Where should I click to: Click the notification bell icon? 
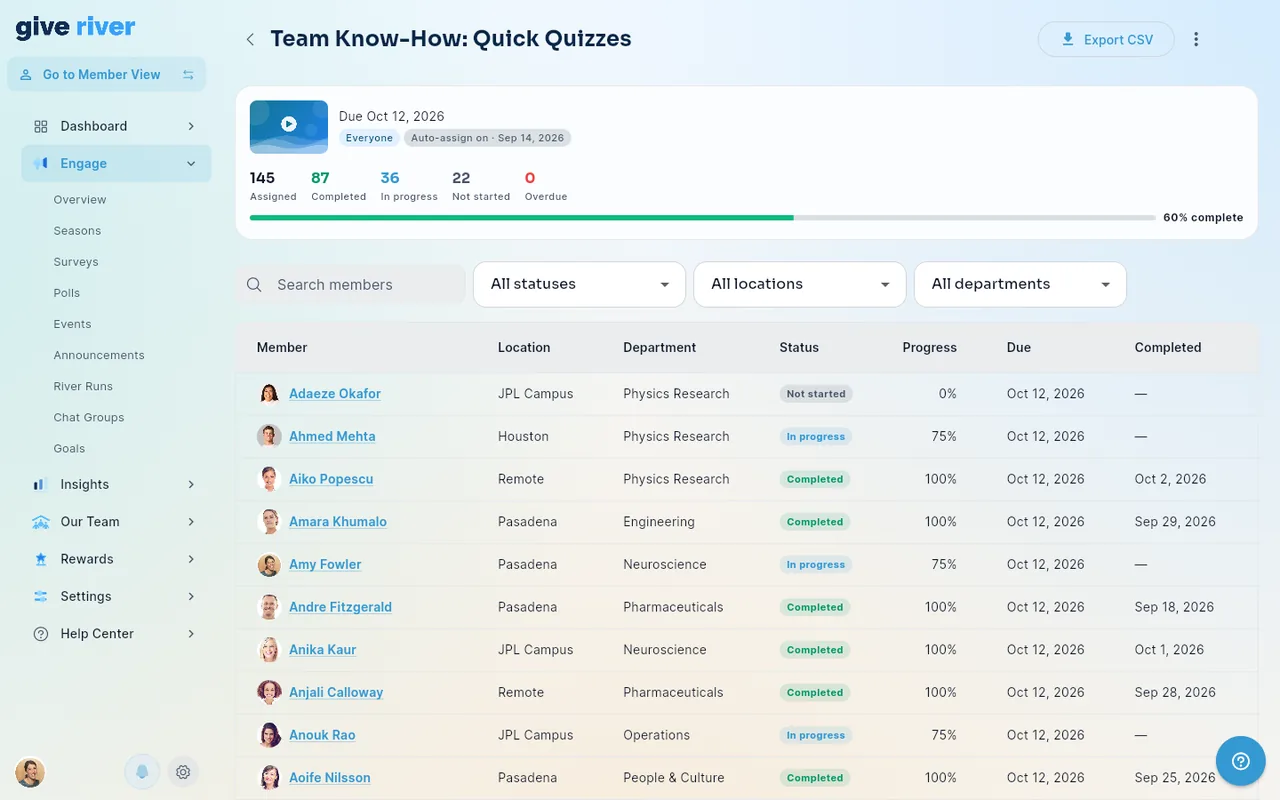[x=142, y=772]
